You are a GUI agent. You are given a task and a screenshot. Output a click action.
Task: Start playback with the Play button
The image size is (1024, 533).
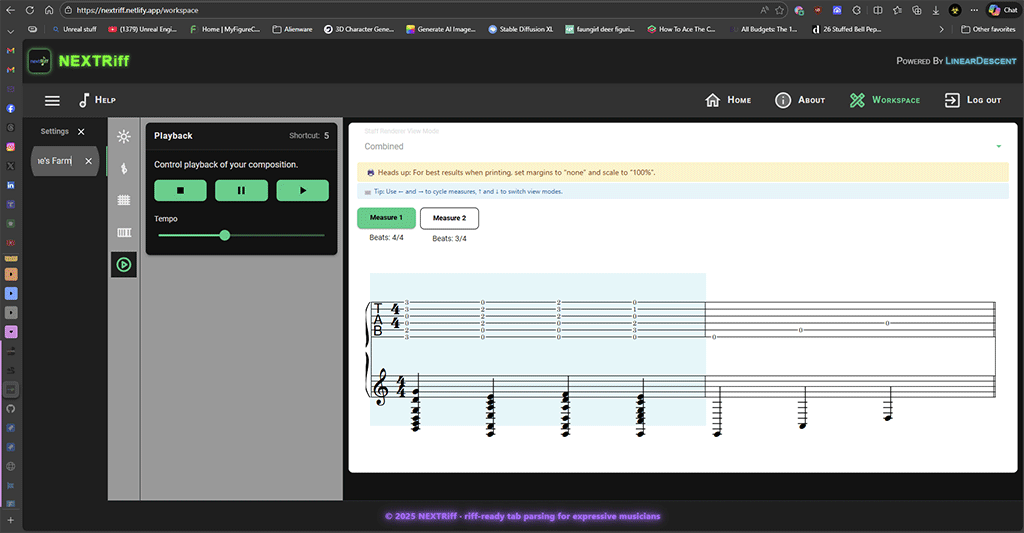pyautogui.click(x=302, y=190)
